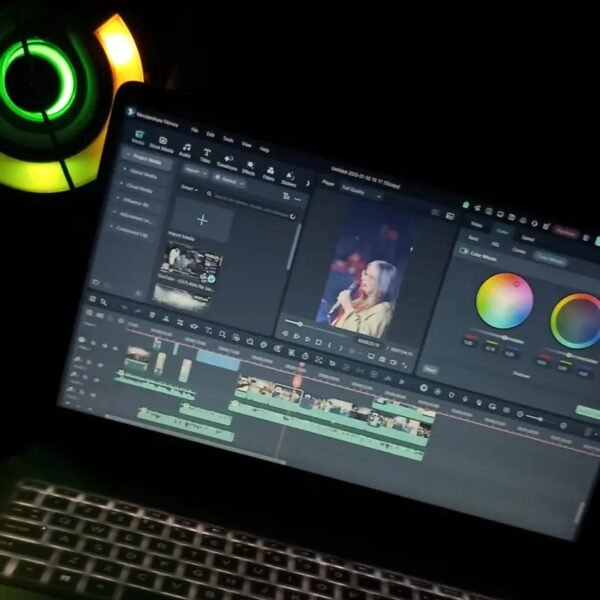Click the Purchase button
Viewport: 600px width, 600px height.
(x=566, y=232)
